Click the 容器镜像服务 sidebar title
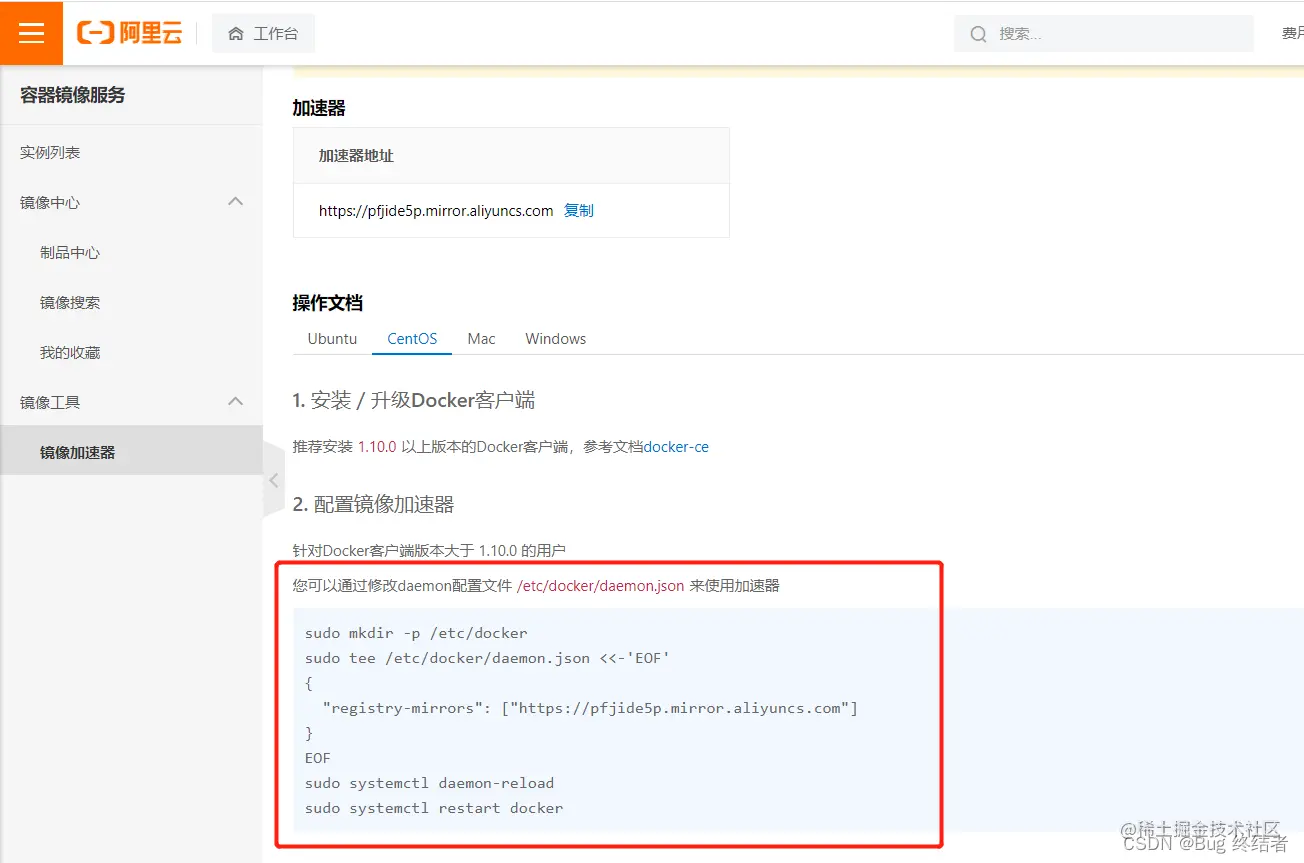The height and width of the screenshot is (863, 1304). tap(73, 95)
